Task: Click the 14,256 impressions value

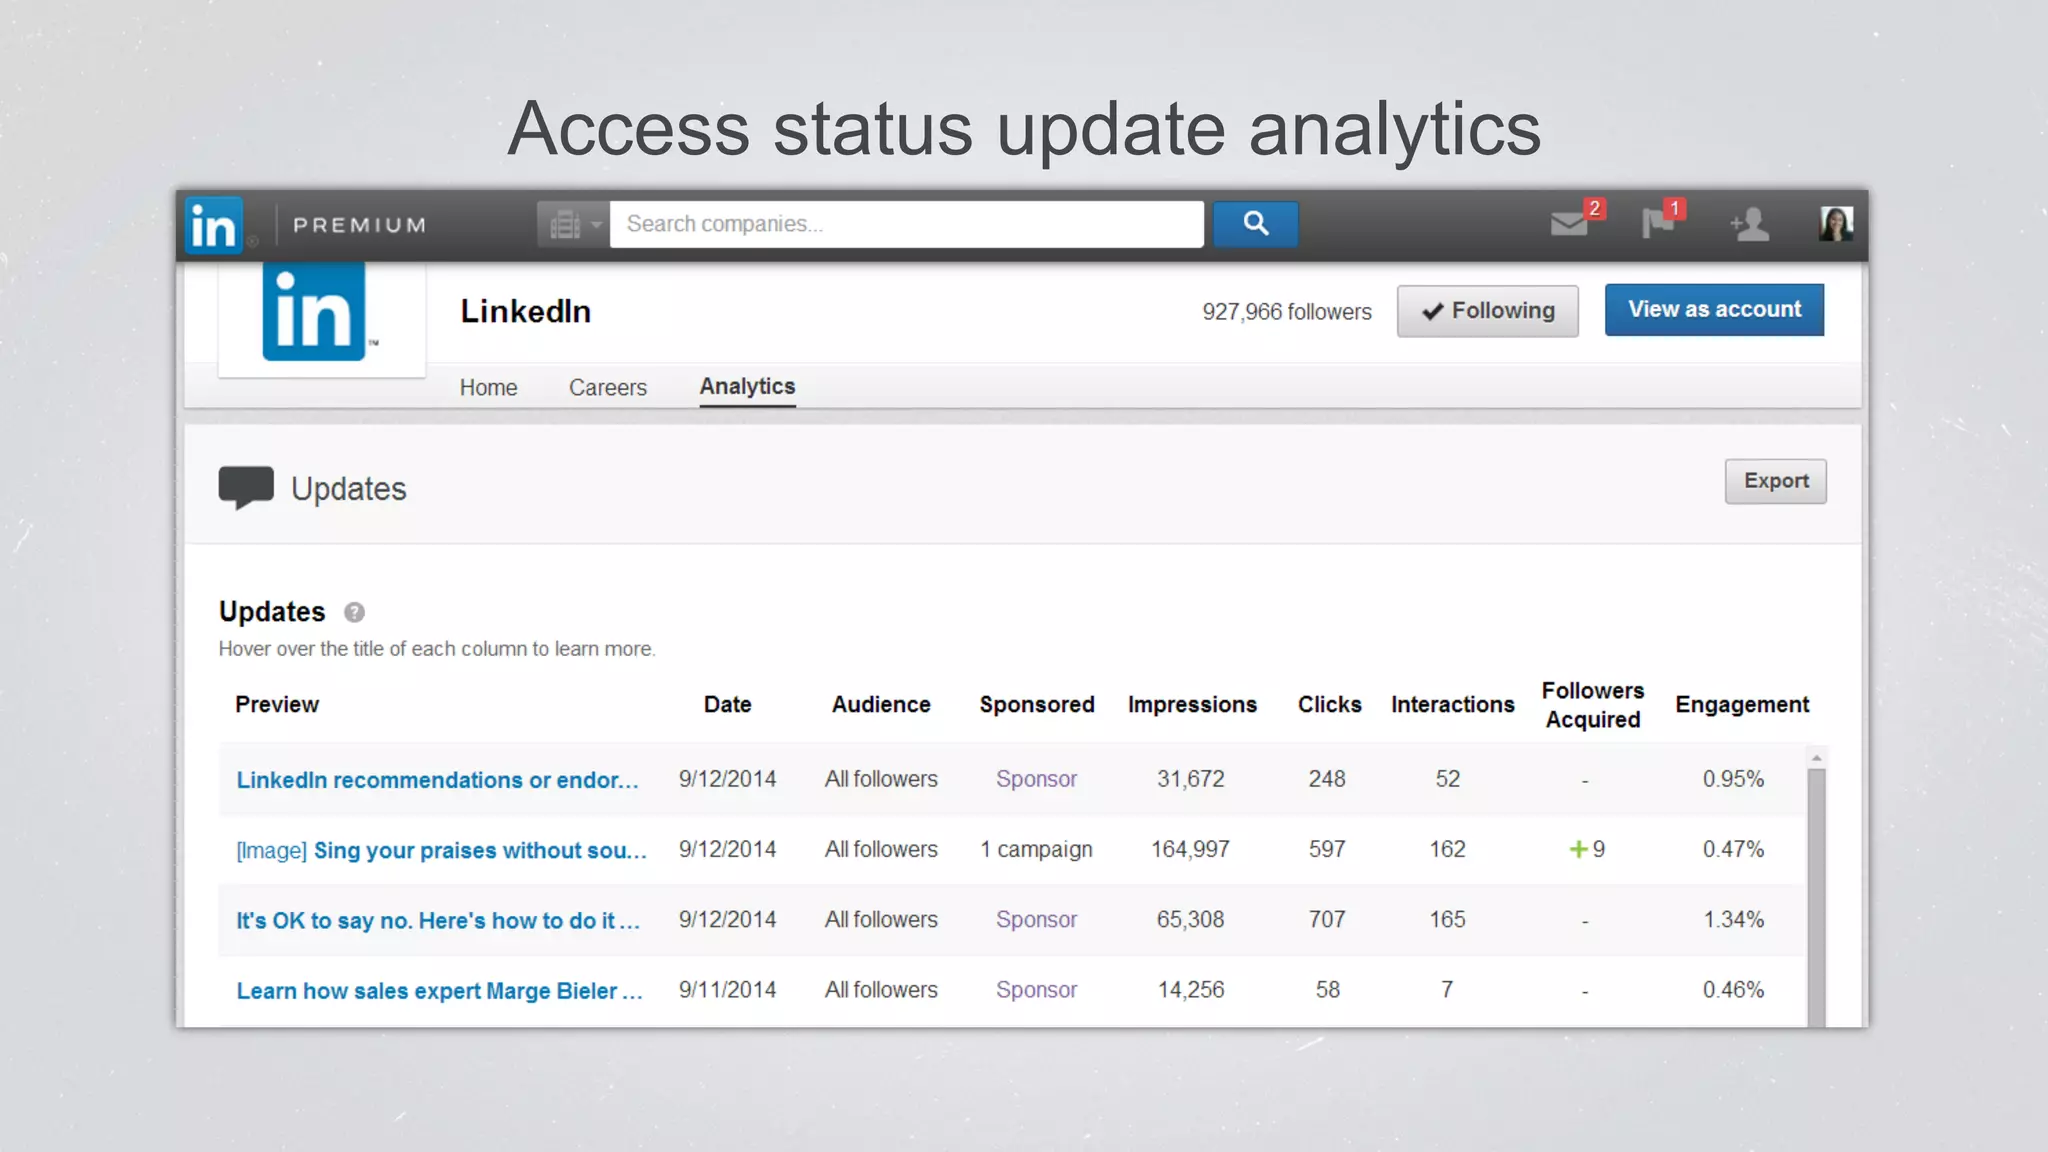Action: 1190,989
